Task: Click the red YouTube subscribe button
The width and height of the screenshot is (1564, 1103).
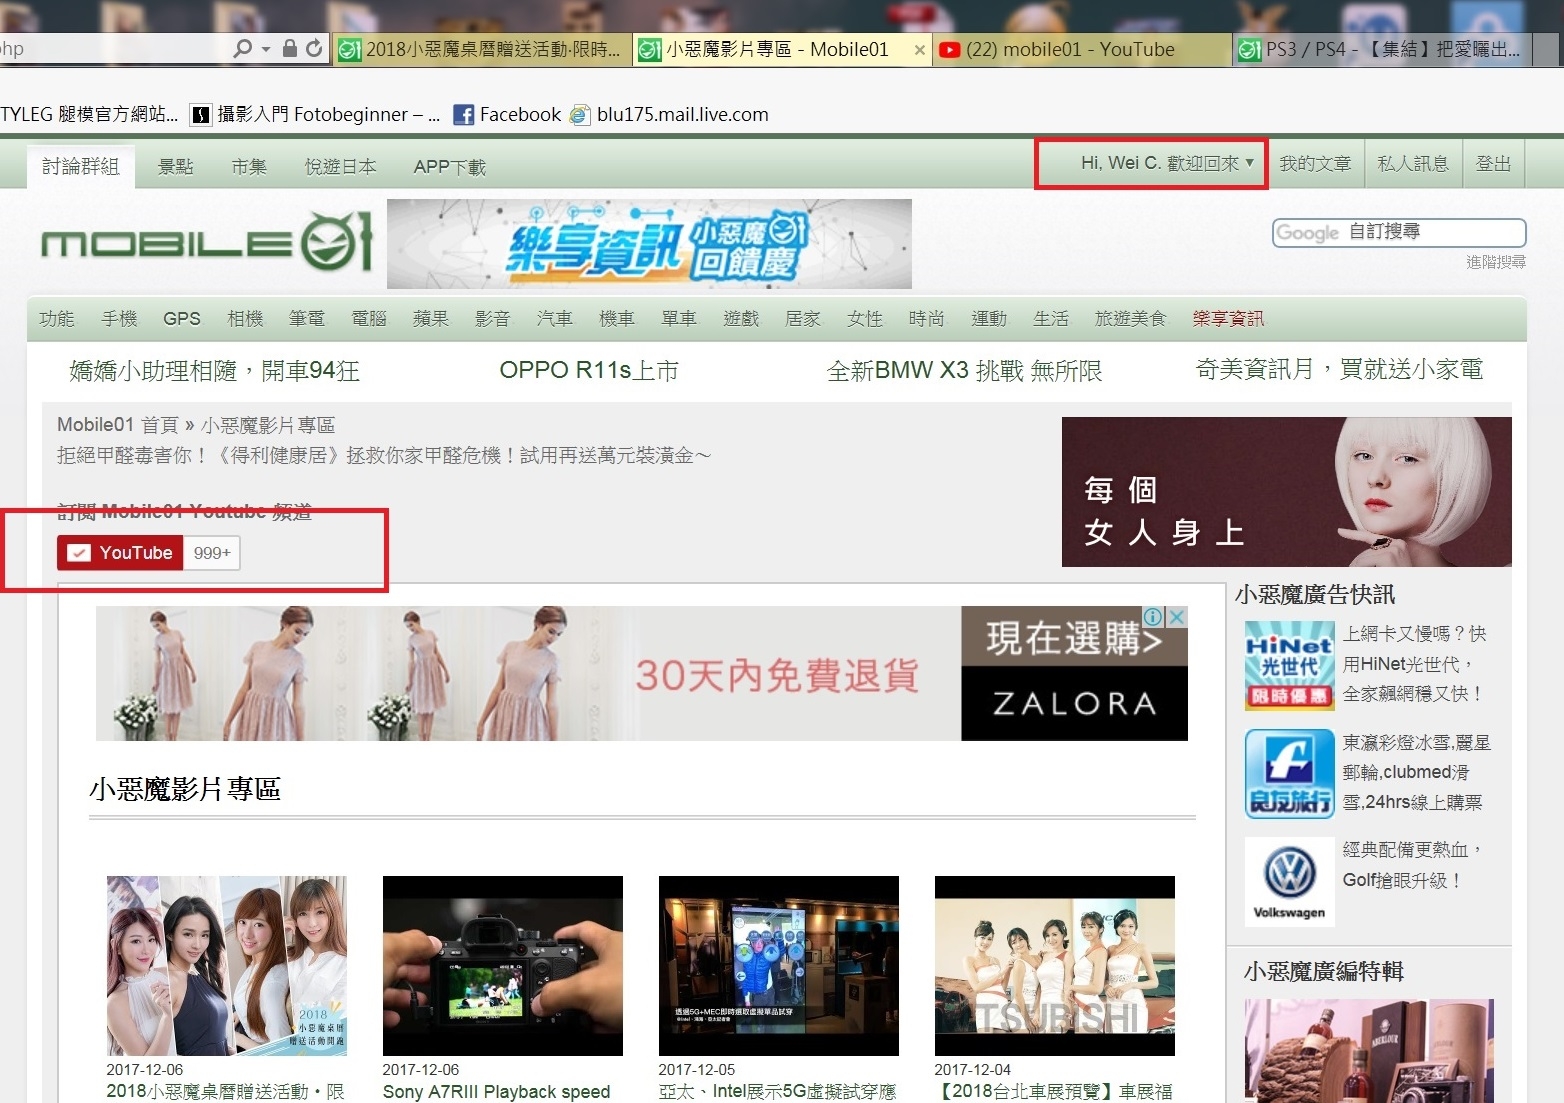Action: pyautogui.click(x=120, y=553)
